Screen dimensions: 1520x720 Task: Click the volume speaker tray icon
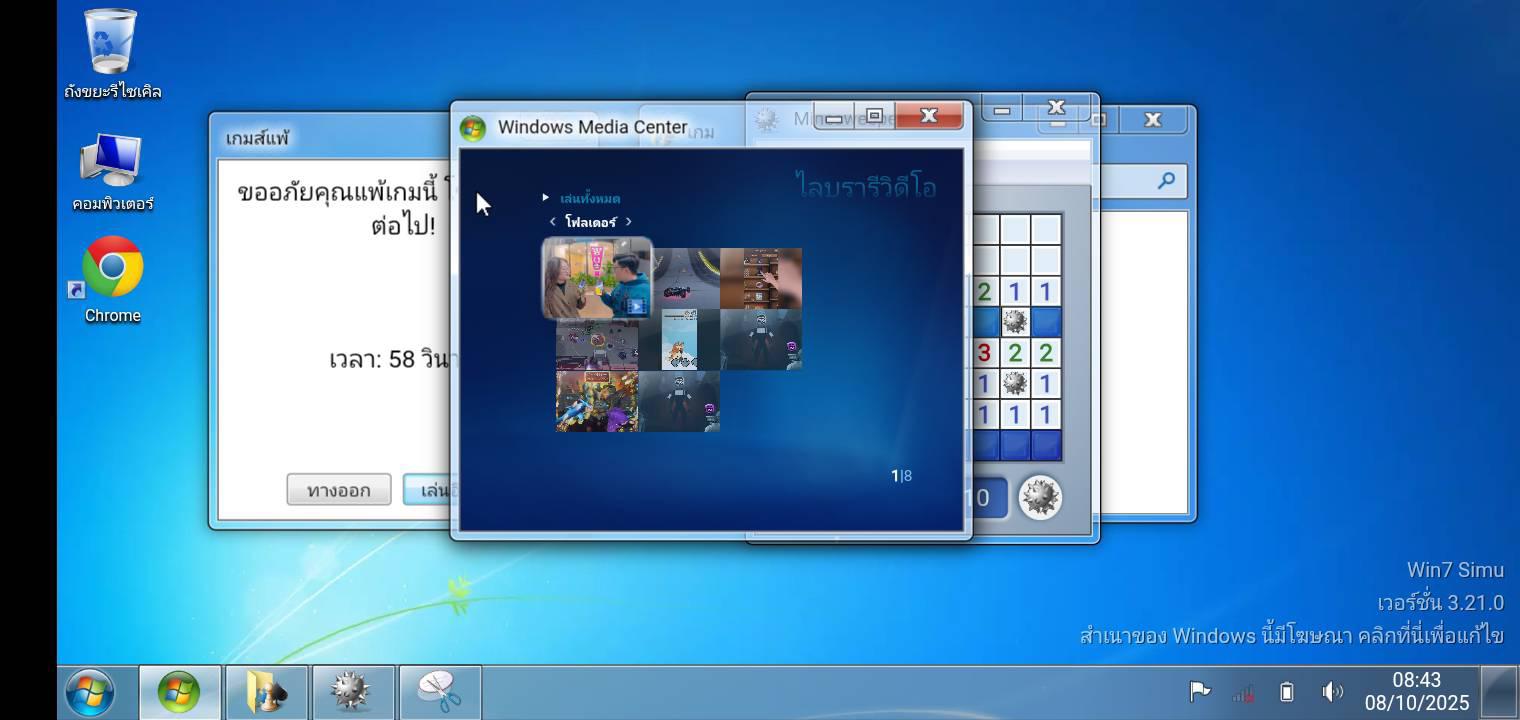1332,692
